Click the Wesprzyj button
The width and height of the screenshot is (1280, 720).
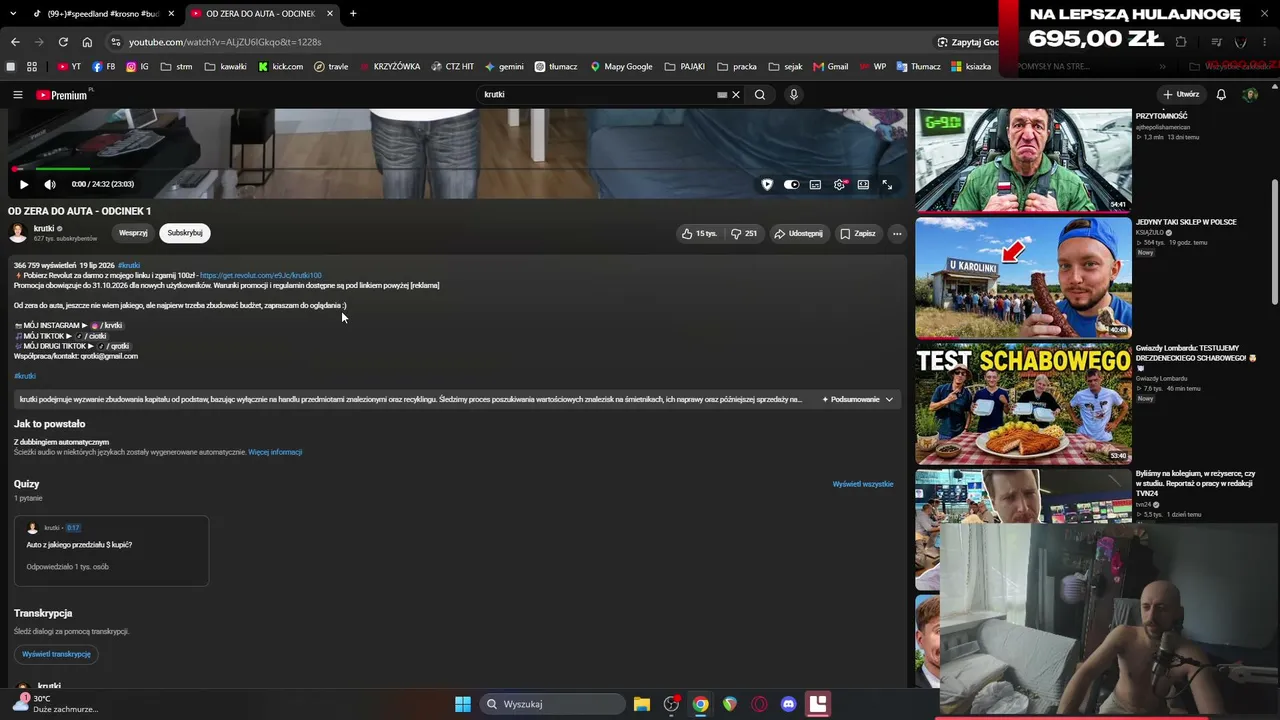pos(133,233)
